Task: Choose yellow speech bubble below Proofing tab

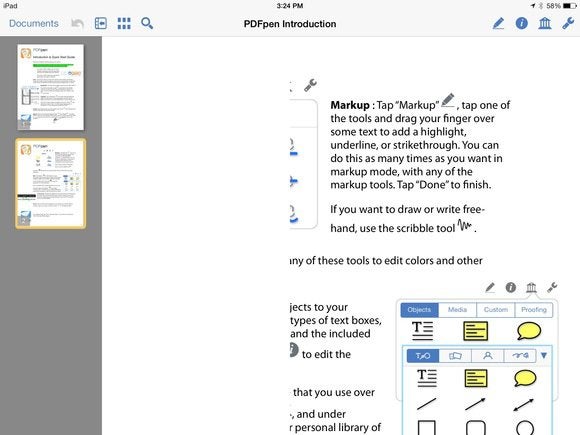Action: pos(529,331)
